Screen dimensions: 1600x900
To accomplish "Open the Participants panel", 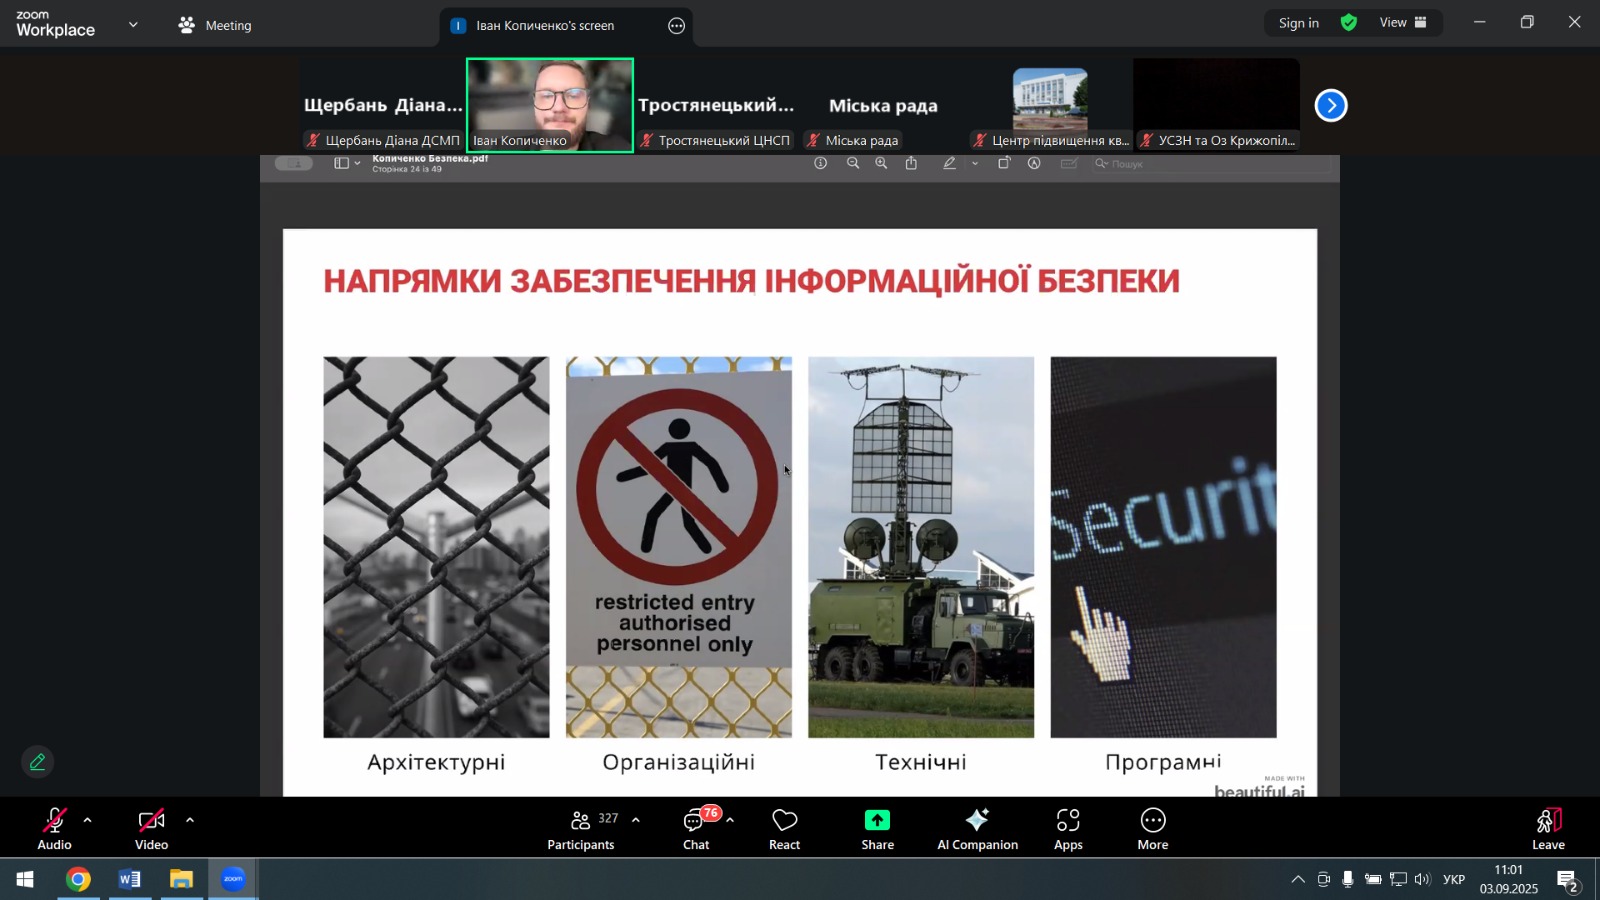I will pyautogui.click(x=581, y=829).
